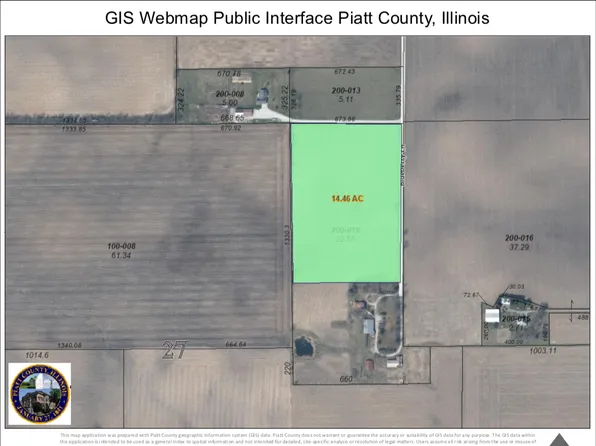
Task: Click the 664.64 dimension label
Action: click(236, 344)
